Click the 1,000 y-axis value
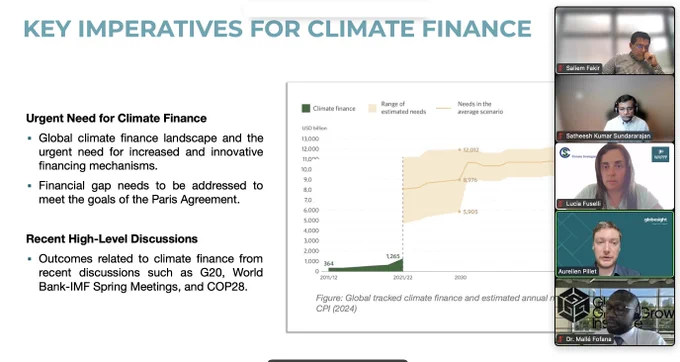Viewport: 680px width, 362px height. click(311, 261)
